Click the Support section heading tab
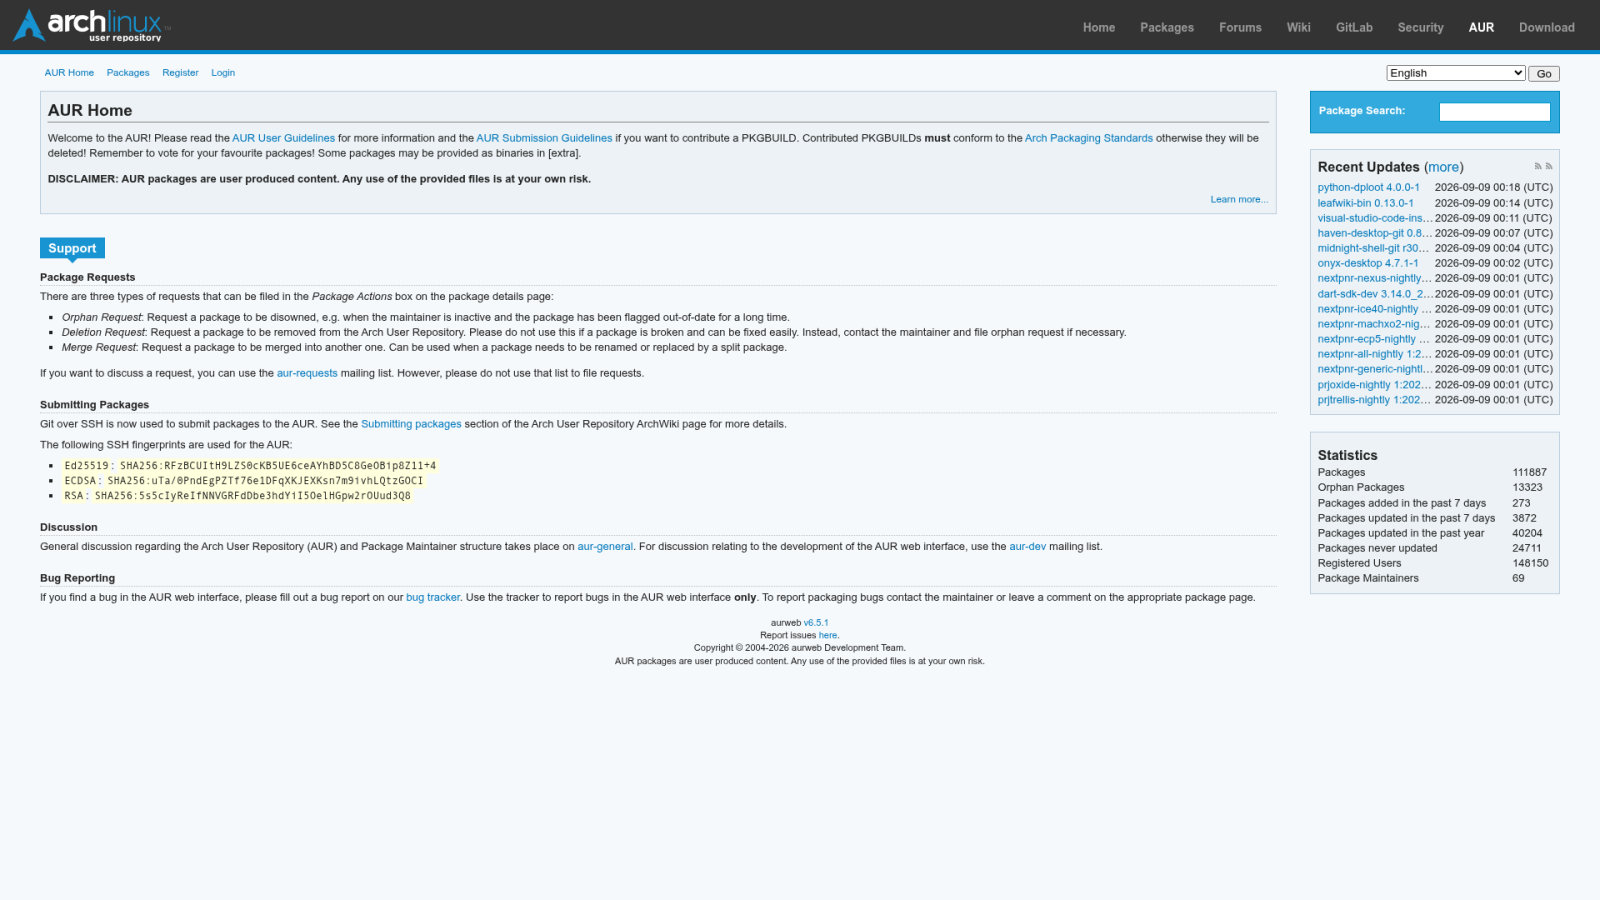 72,248
